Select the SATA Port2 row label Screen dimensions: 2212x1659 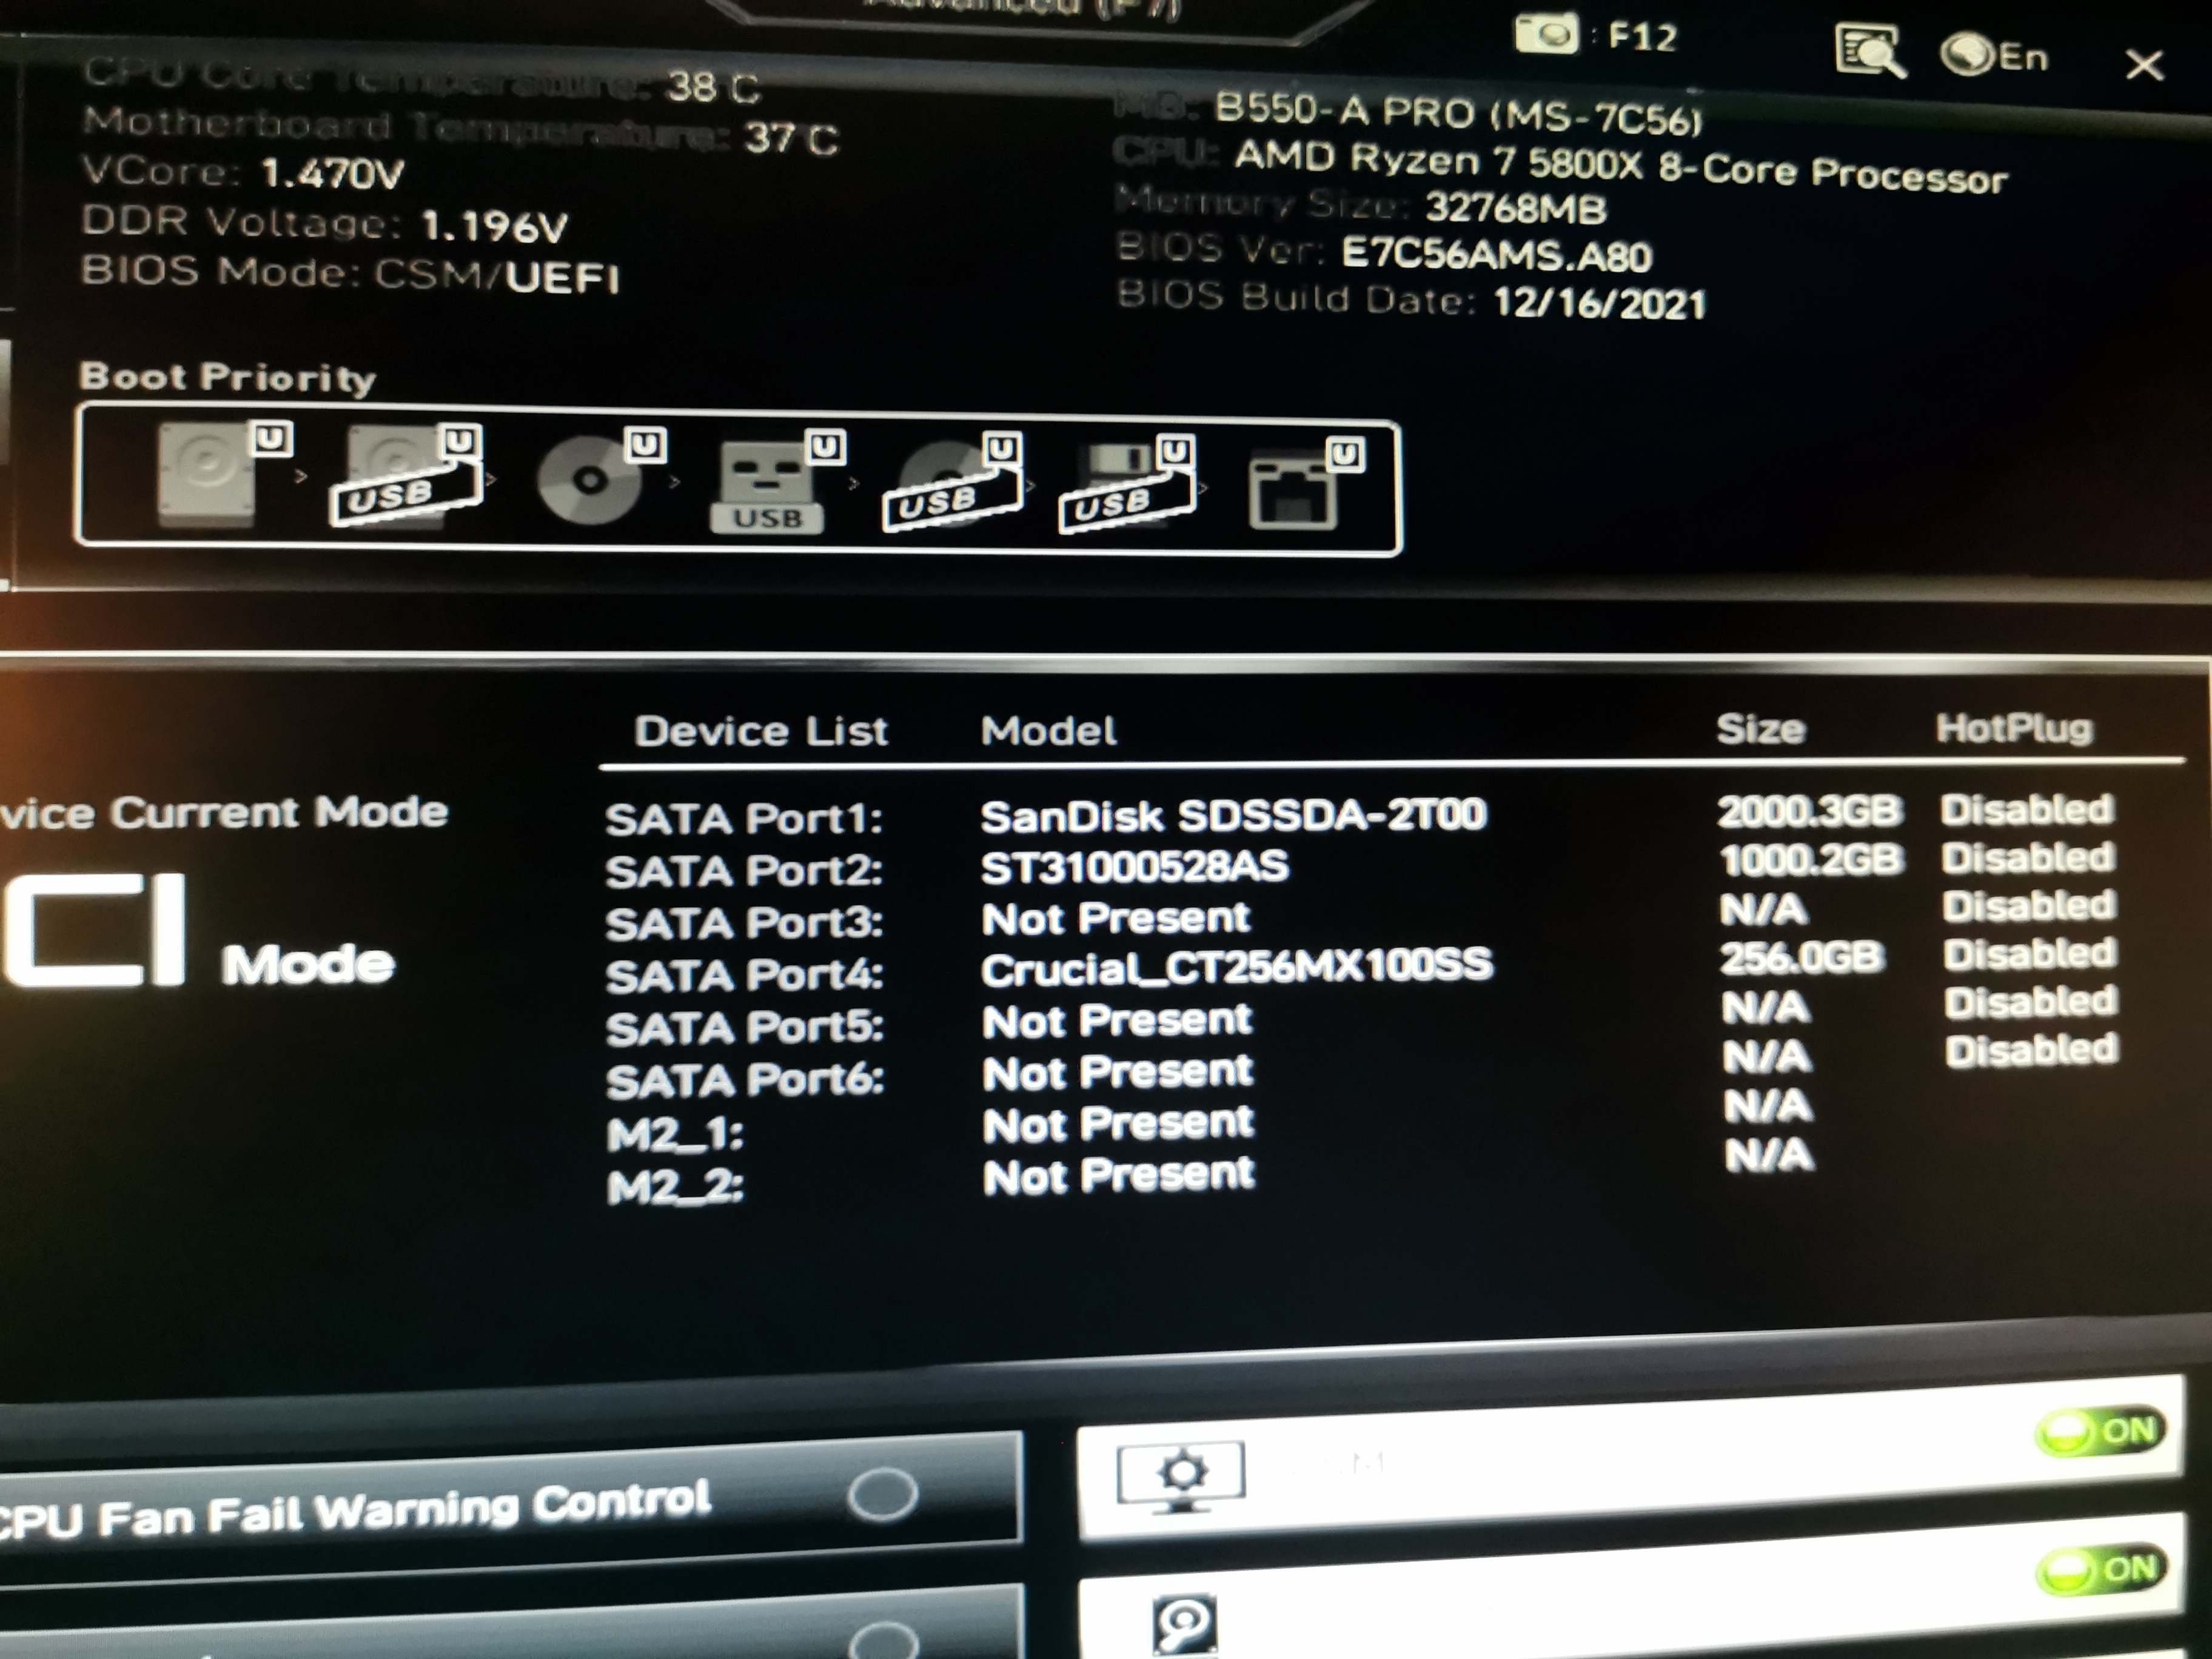[744, 870]
